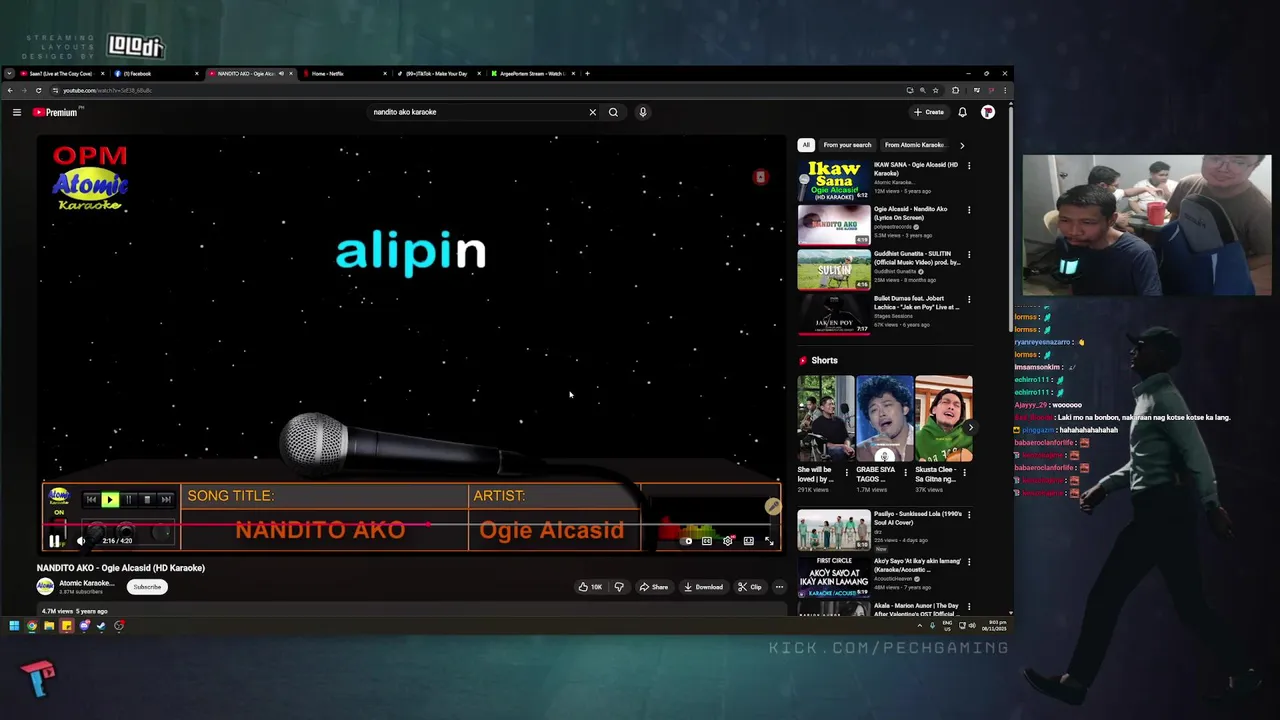
Task: Open options for the Jak en Poy video
Action: click(x=969, y=300)
